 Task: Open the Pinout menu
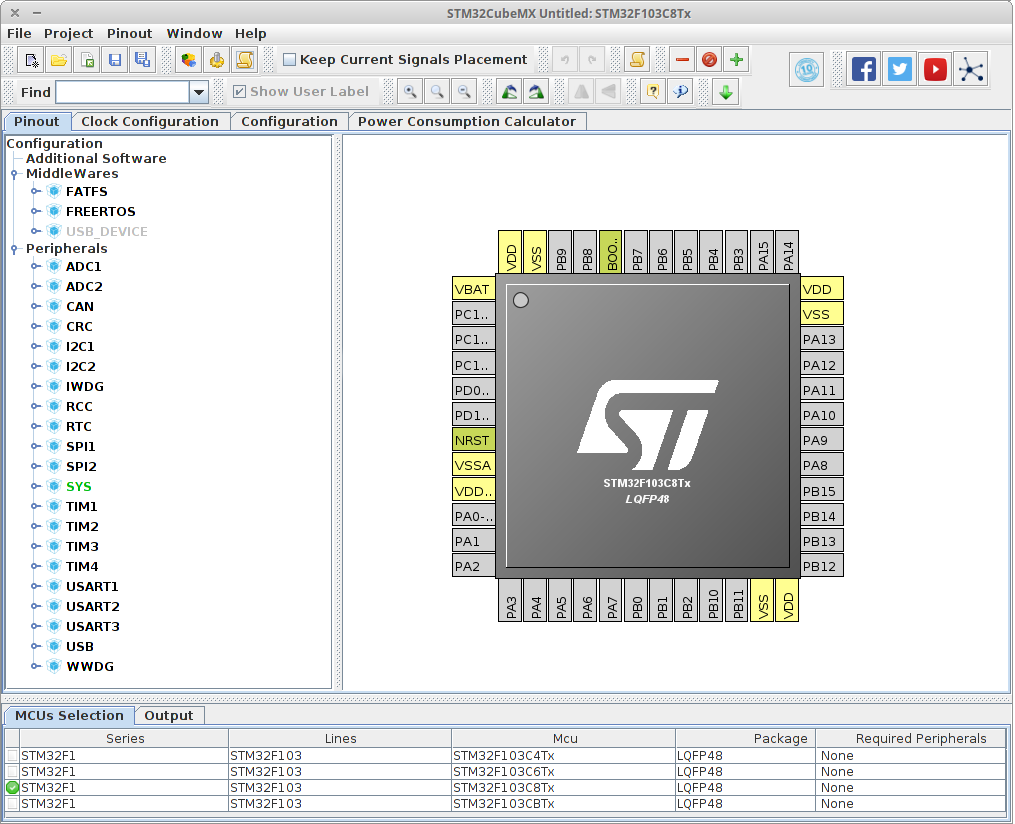(x=129, y=34)
